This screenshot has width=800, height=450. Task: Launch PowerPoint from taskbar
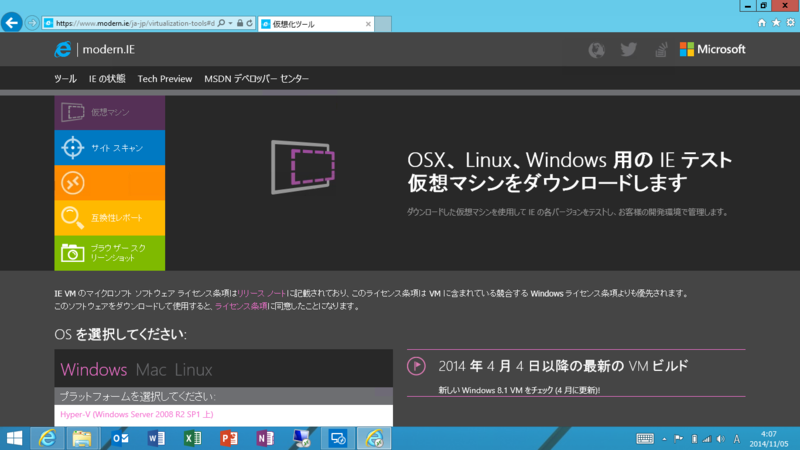[x=229, y=438]
